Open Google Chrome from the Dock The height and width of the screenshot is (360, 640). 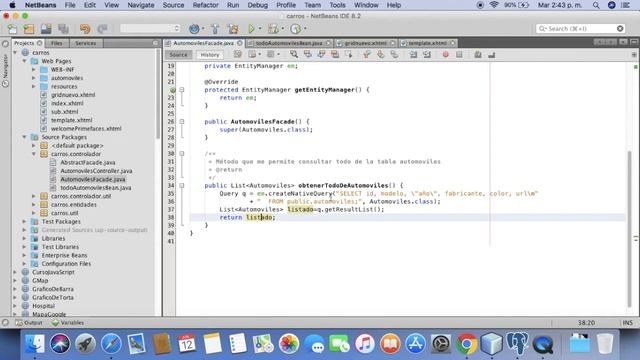467,344
